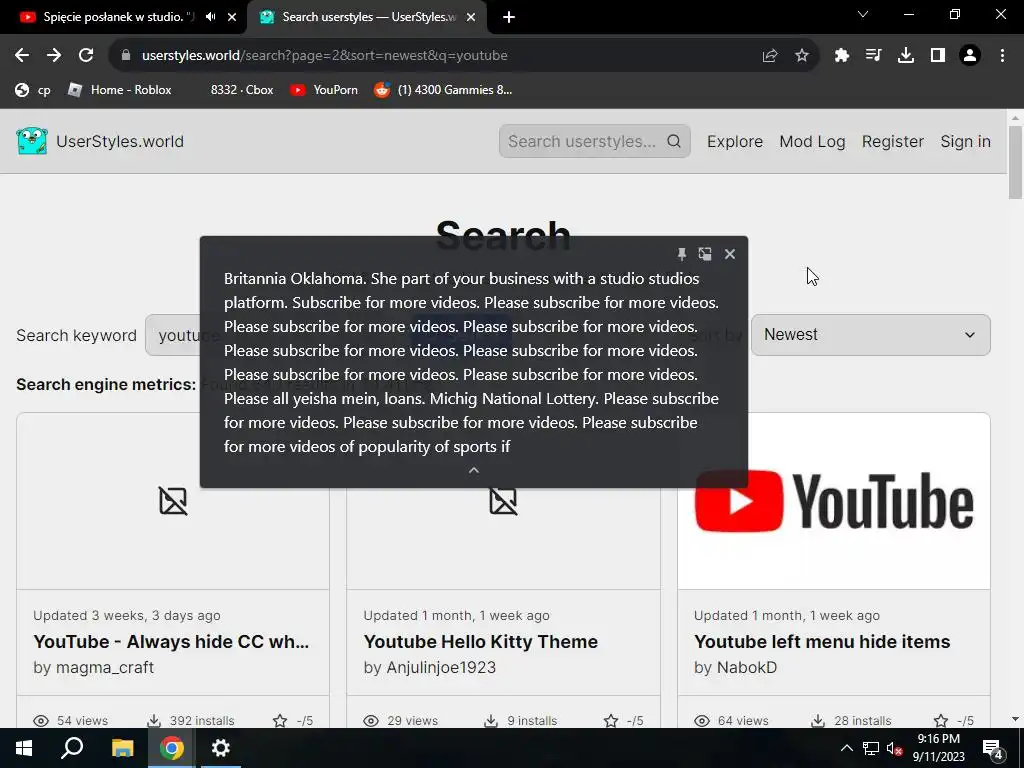The image size is (1024, 768).
Task: Click the star rating icon of NabokD style
Action: [941, 720]
